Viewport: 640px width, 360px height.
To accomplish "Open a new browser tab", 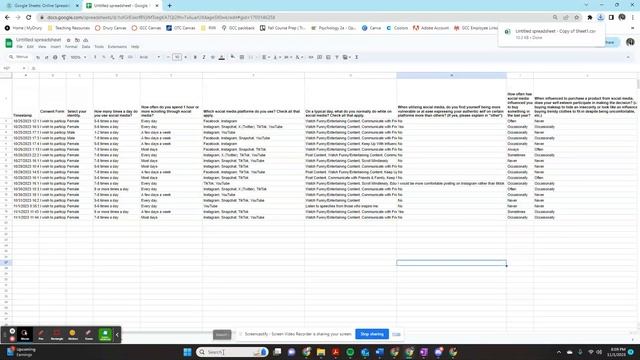I will 169,6.
